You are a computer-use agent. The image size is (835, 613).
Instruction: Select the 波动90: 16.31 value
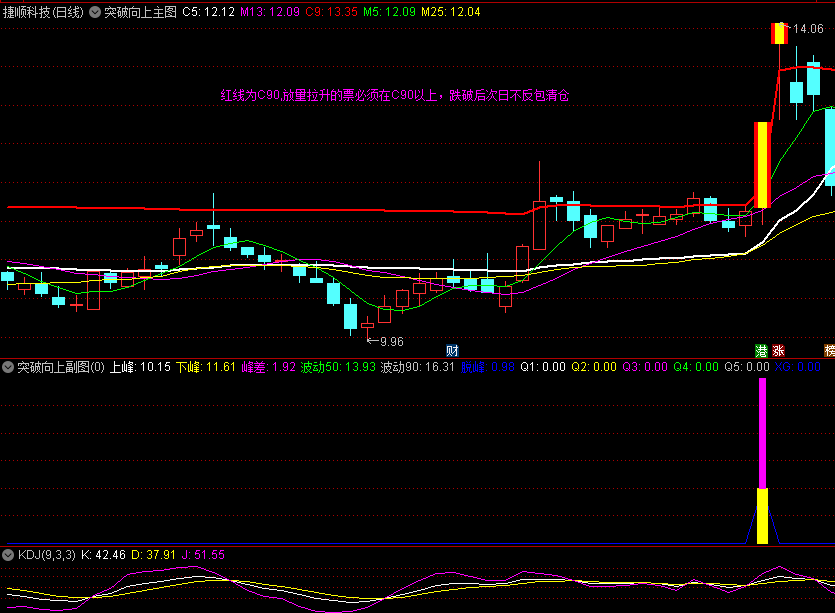pos(418,367)
